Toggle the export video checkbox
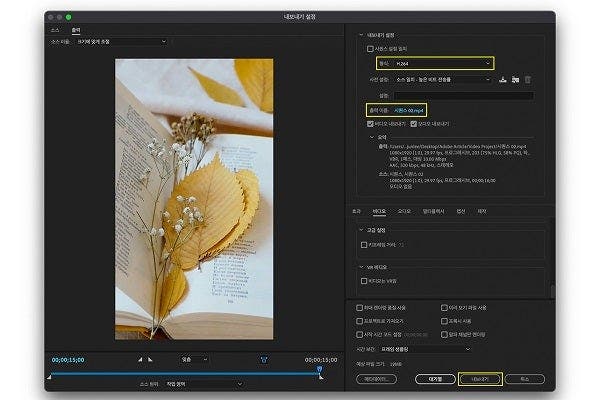Screen dimensions: 600x400 coord(370,123)
